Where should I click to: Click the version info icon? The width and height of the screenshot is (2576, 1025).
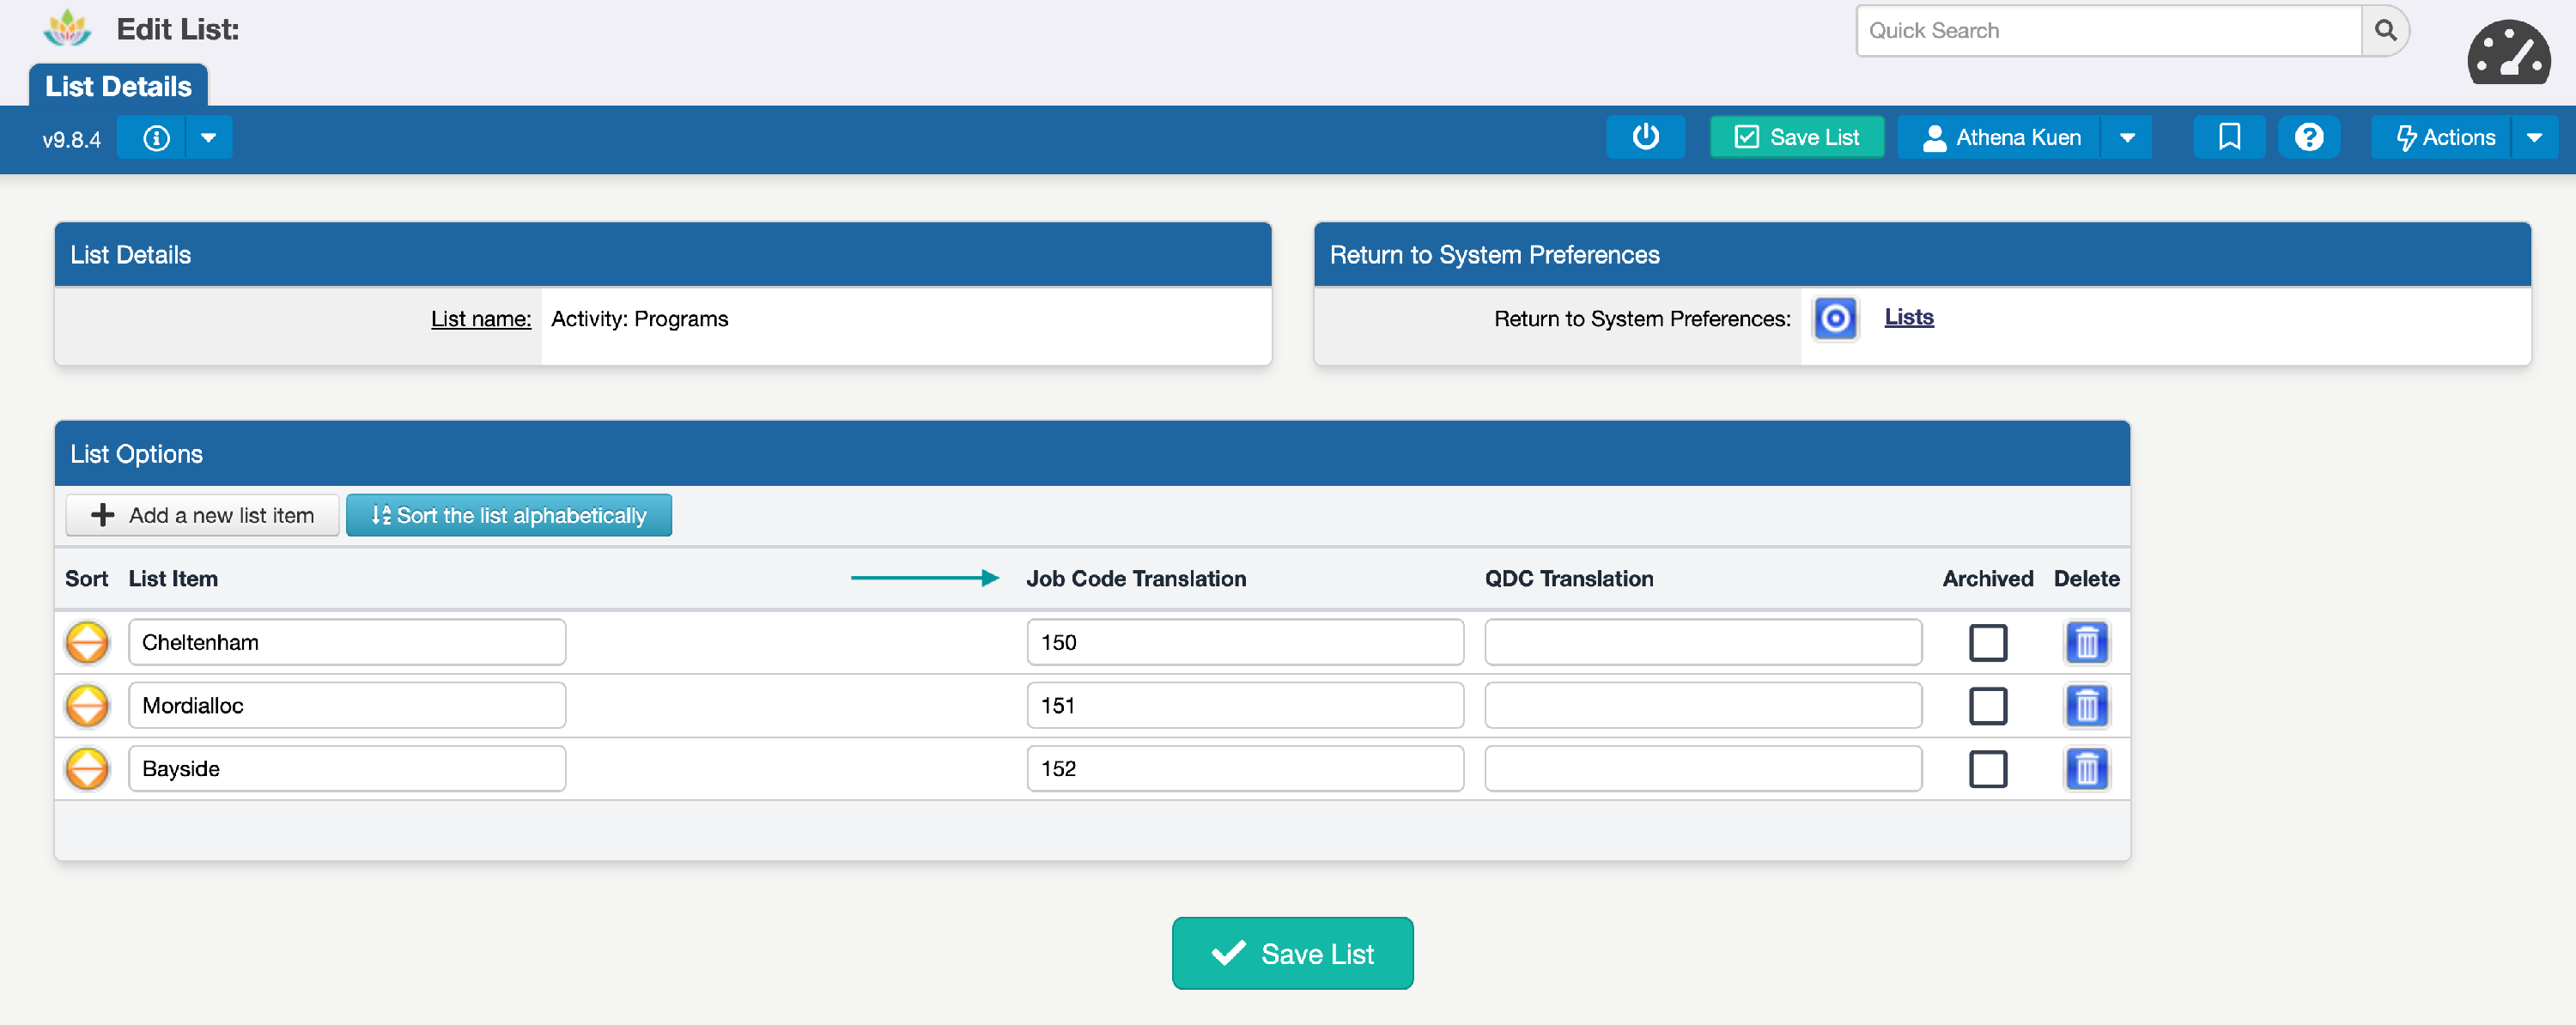[156, 137]
